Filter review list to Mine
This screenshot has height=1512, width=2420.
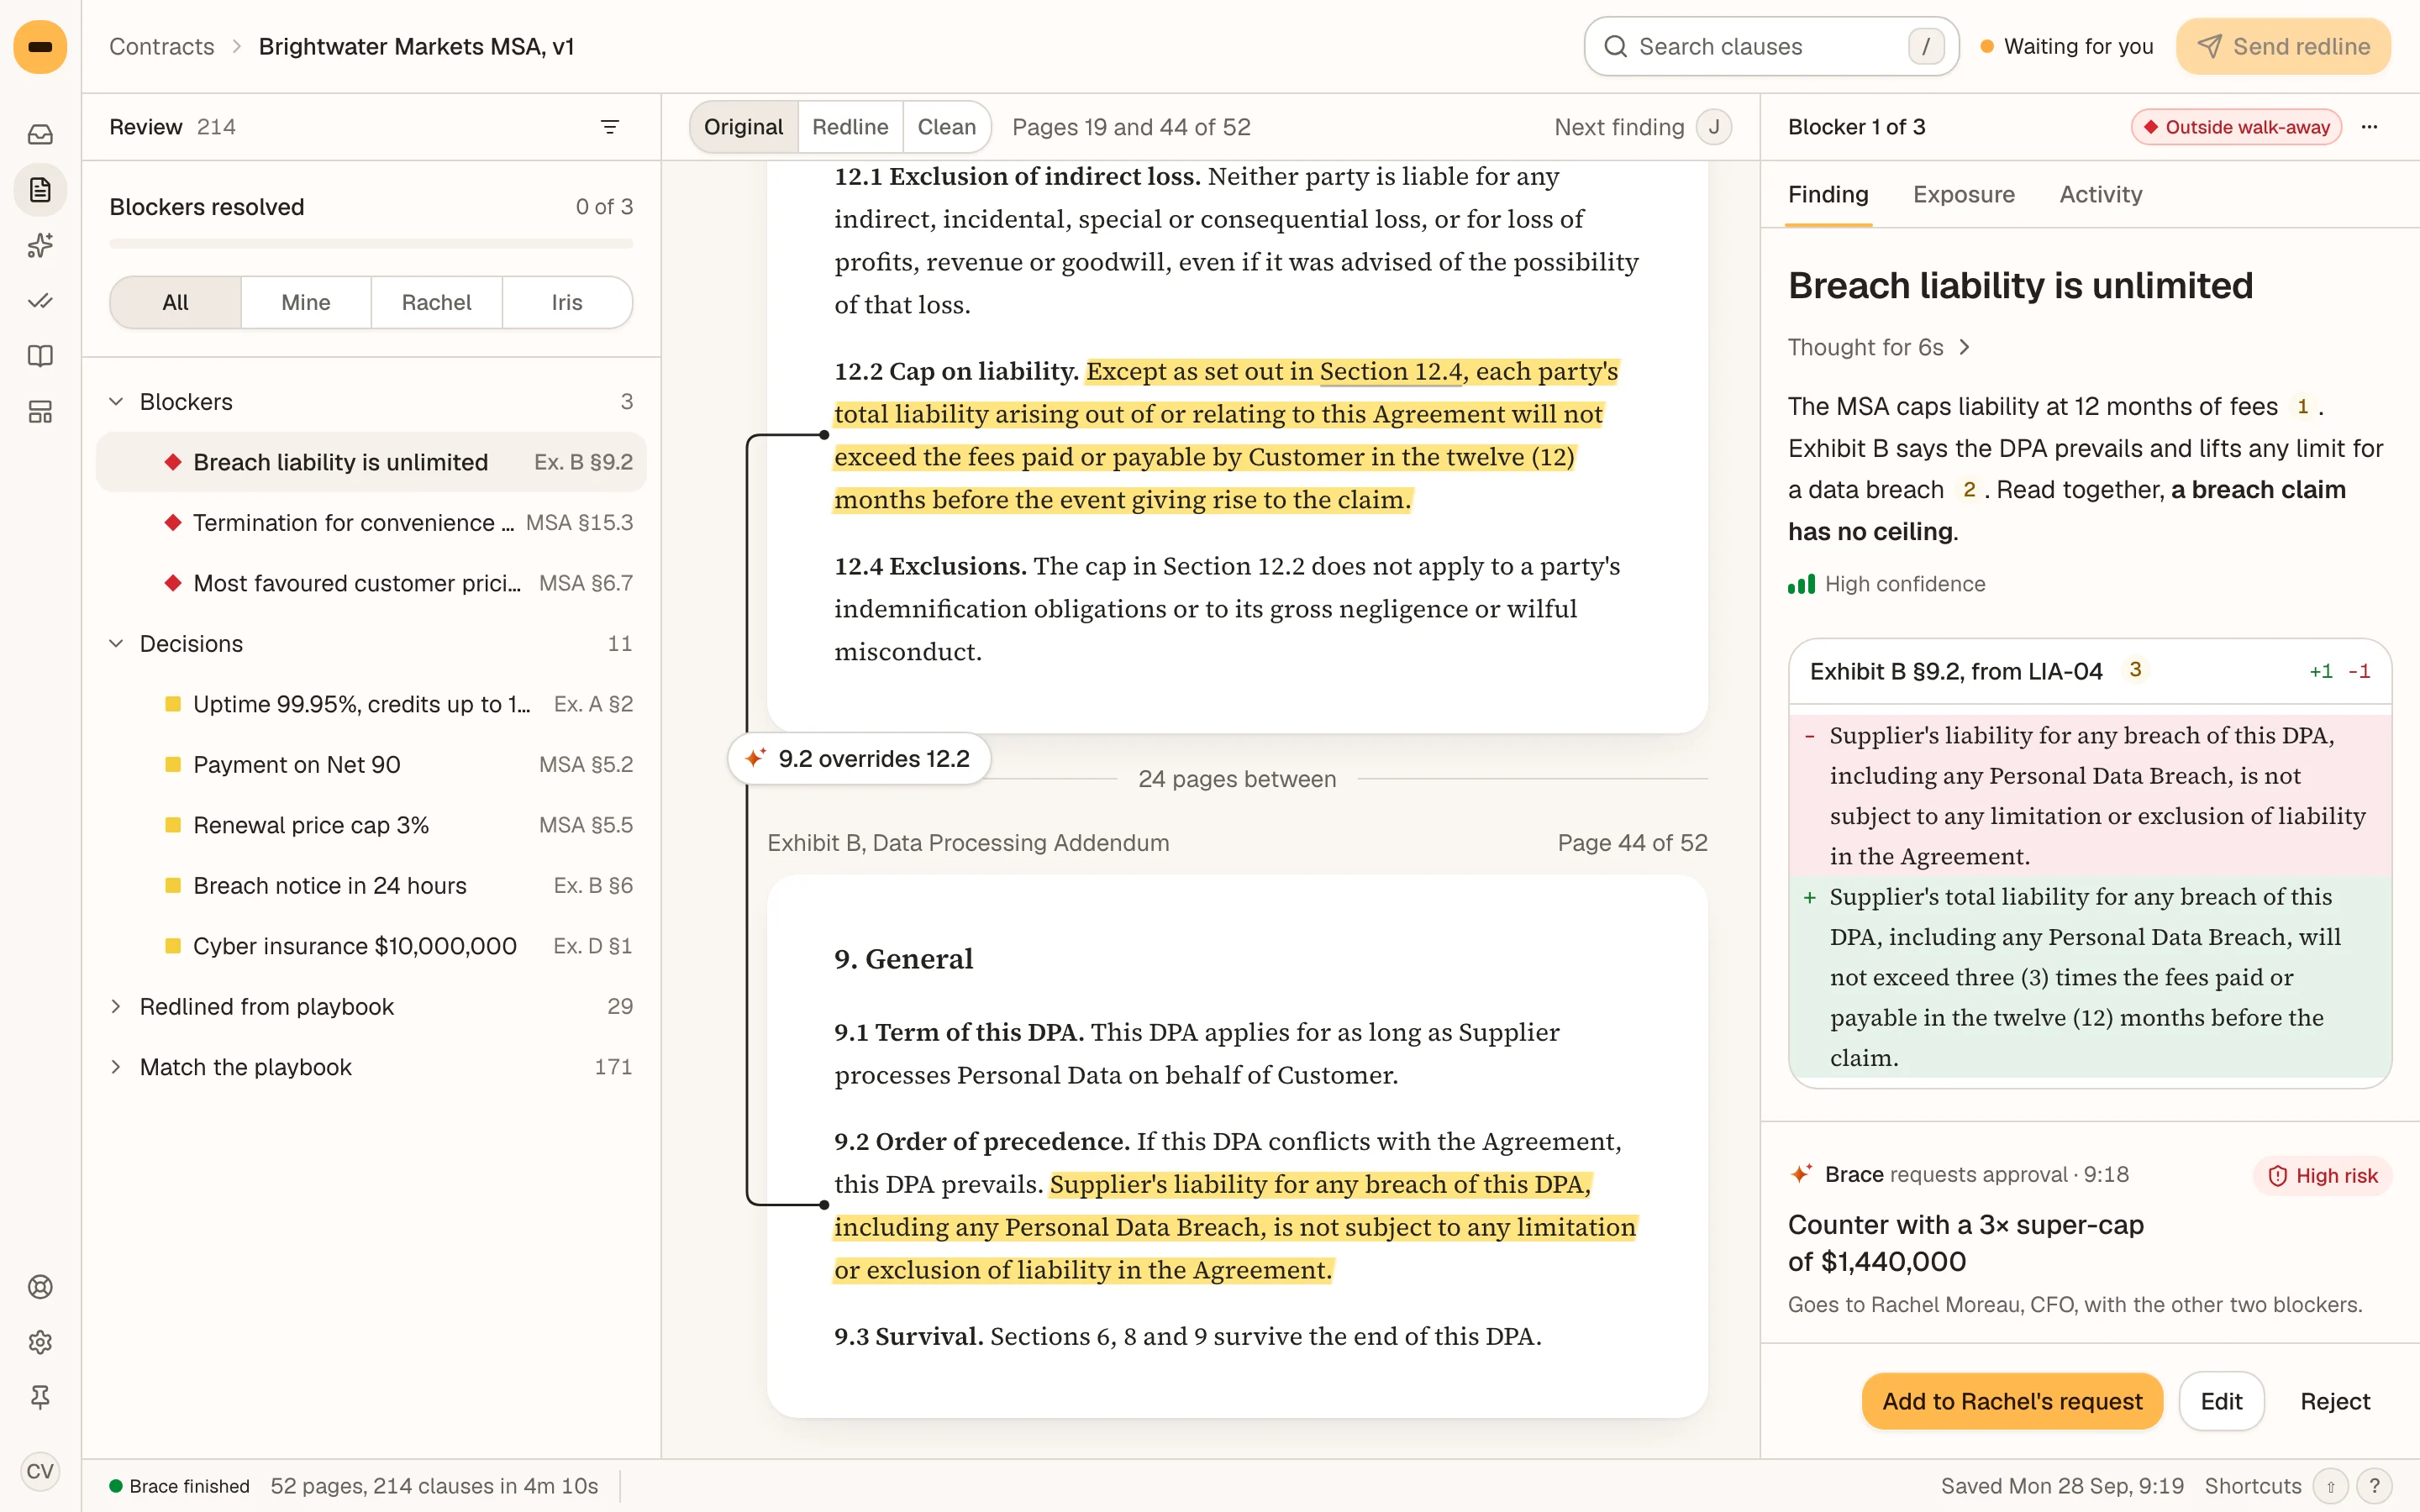coord(306,302)
